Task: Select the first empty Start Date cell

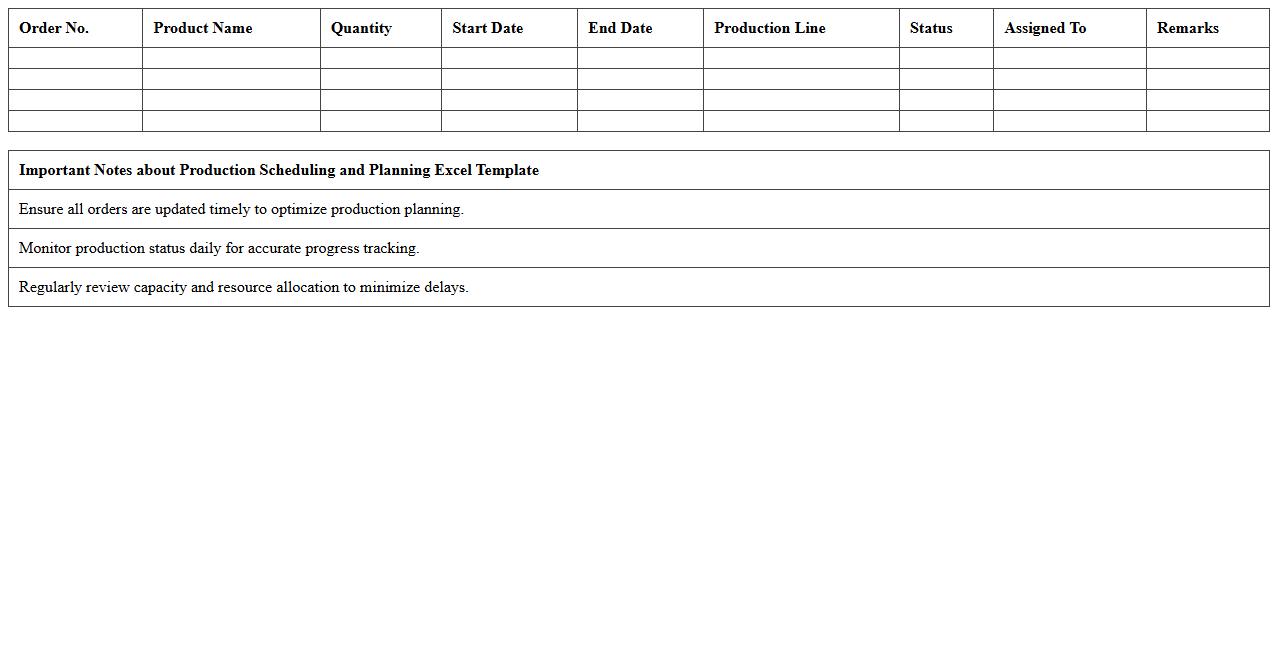Action: pyautogui.click(x=508, y=57)
